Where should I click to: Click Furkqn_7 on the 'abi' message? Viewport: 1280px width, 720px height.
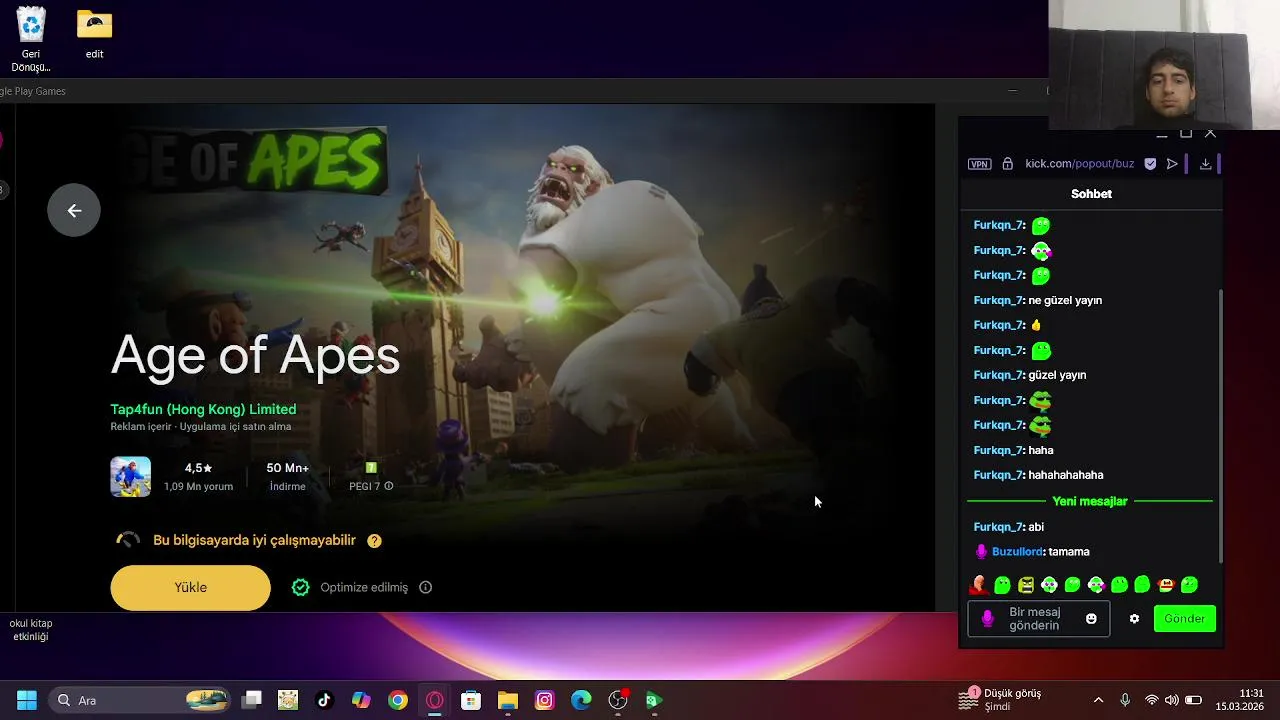pyautogui.click(x=998, y=527)
